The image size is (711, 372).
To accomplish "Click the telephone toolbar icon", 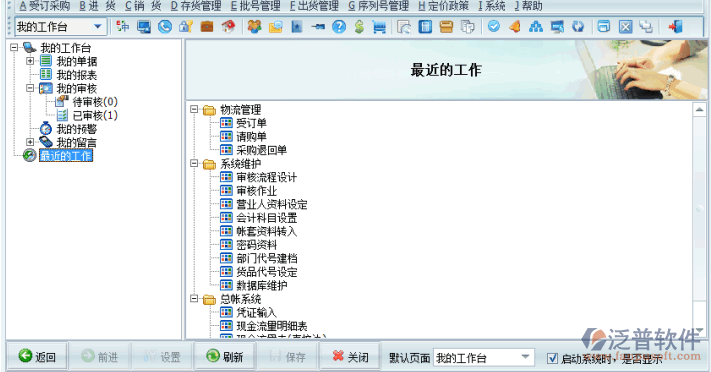I will click(x=165, y=27).
